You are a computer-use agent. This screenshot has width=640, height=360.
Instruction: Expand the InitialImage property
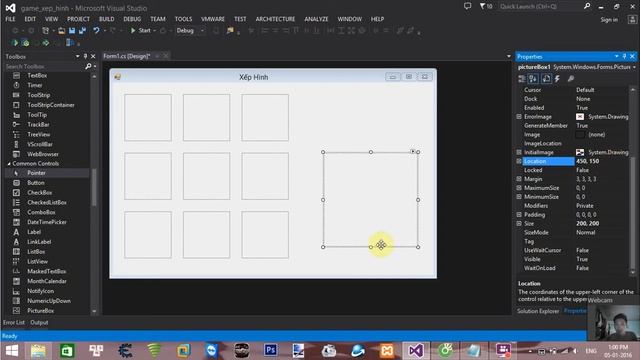(x=519, y=152)
